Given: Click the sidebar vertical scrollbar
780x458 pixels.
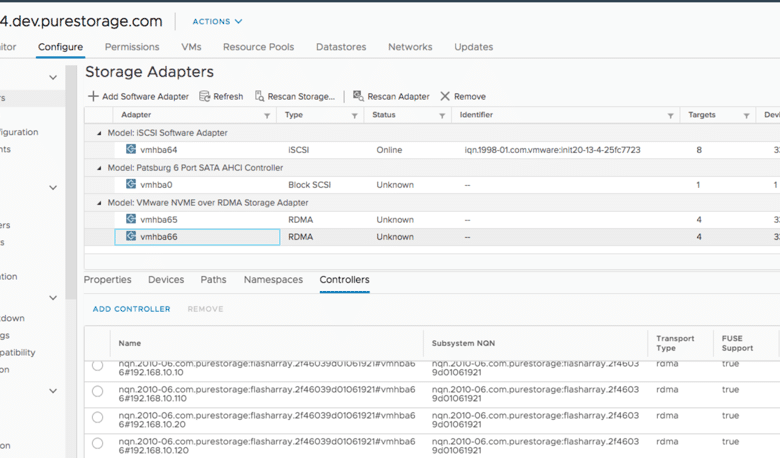Looking at the screenshot, I should [x=71, y=182].
